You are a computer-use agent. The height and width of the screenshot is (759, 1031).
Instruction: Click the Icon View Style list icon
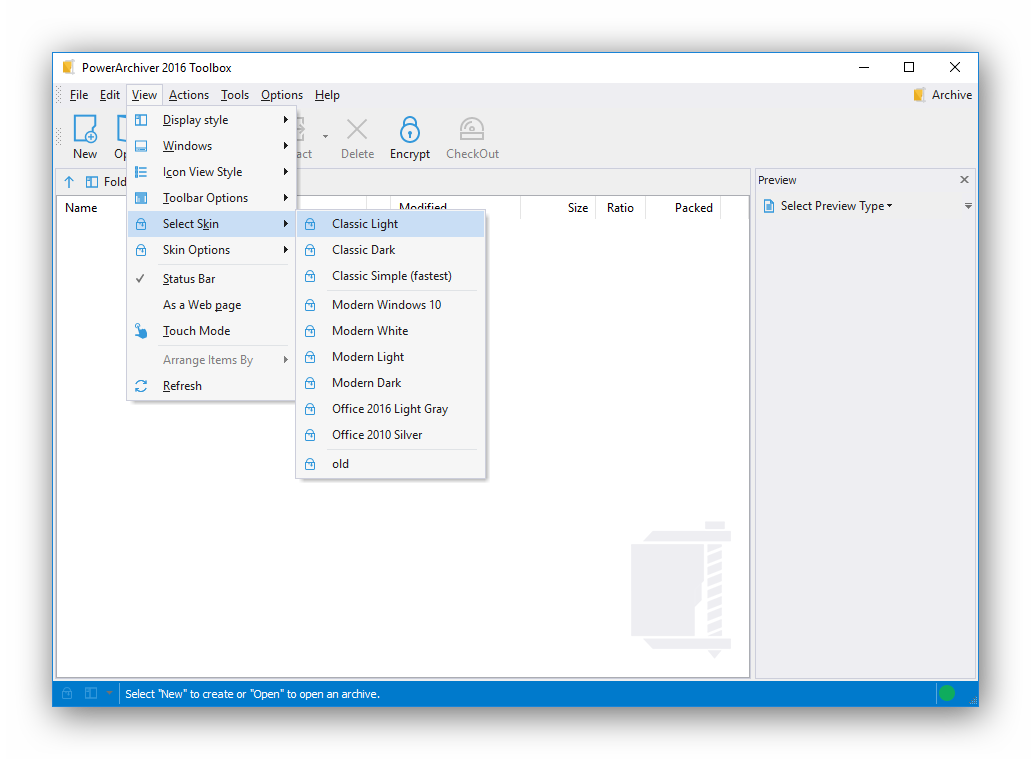[x=141, y=172]
